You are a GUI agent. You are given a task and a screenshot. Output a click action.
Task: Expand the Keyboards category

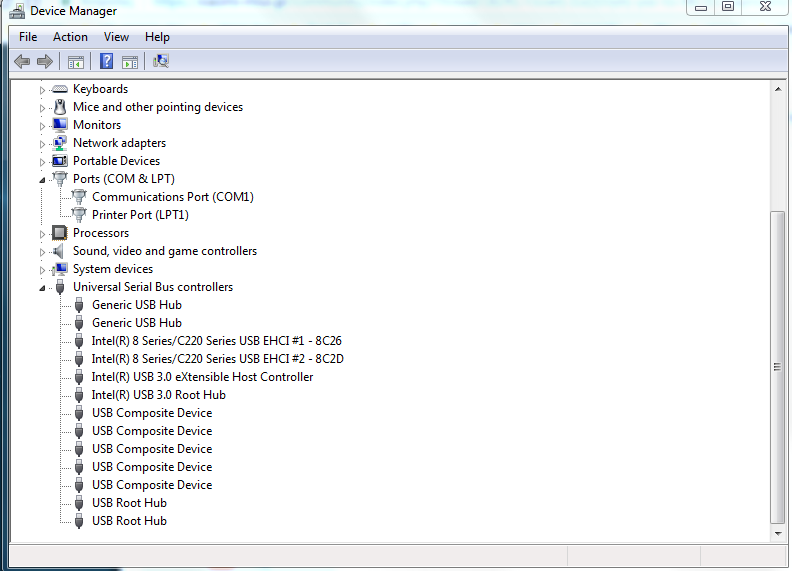tap(43, 89)
